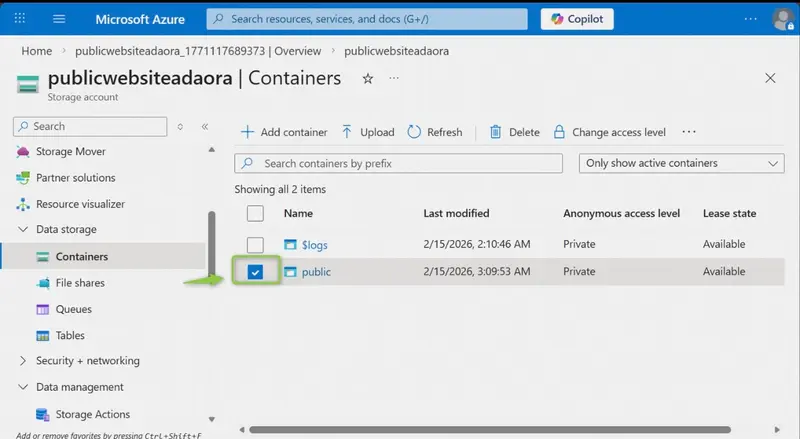The image size is (800, 439).
Task: Refresh the containers list
Action: (x=435, y=132)
